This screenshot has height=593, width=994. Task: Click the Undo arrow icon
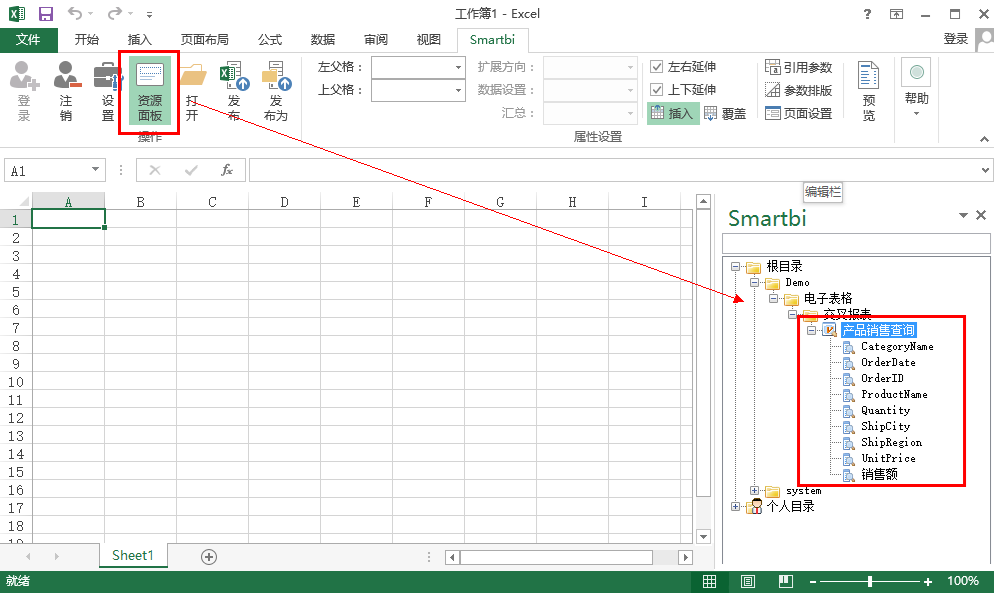[x=75, y=13]
